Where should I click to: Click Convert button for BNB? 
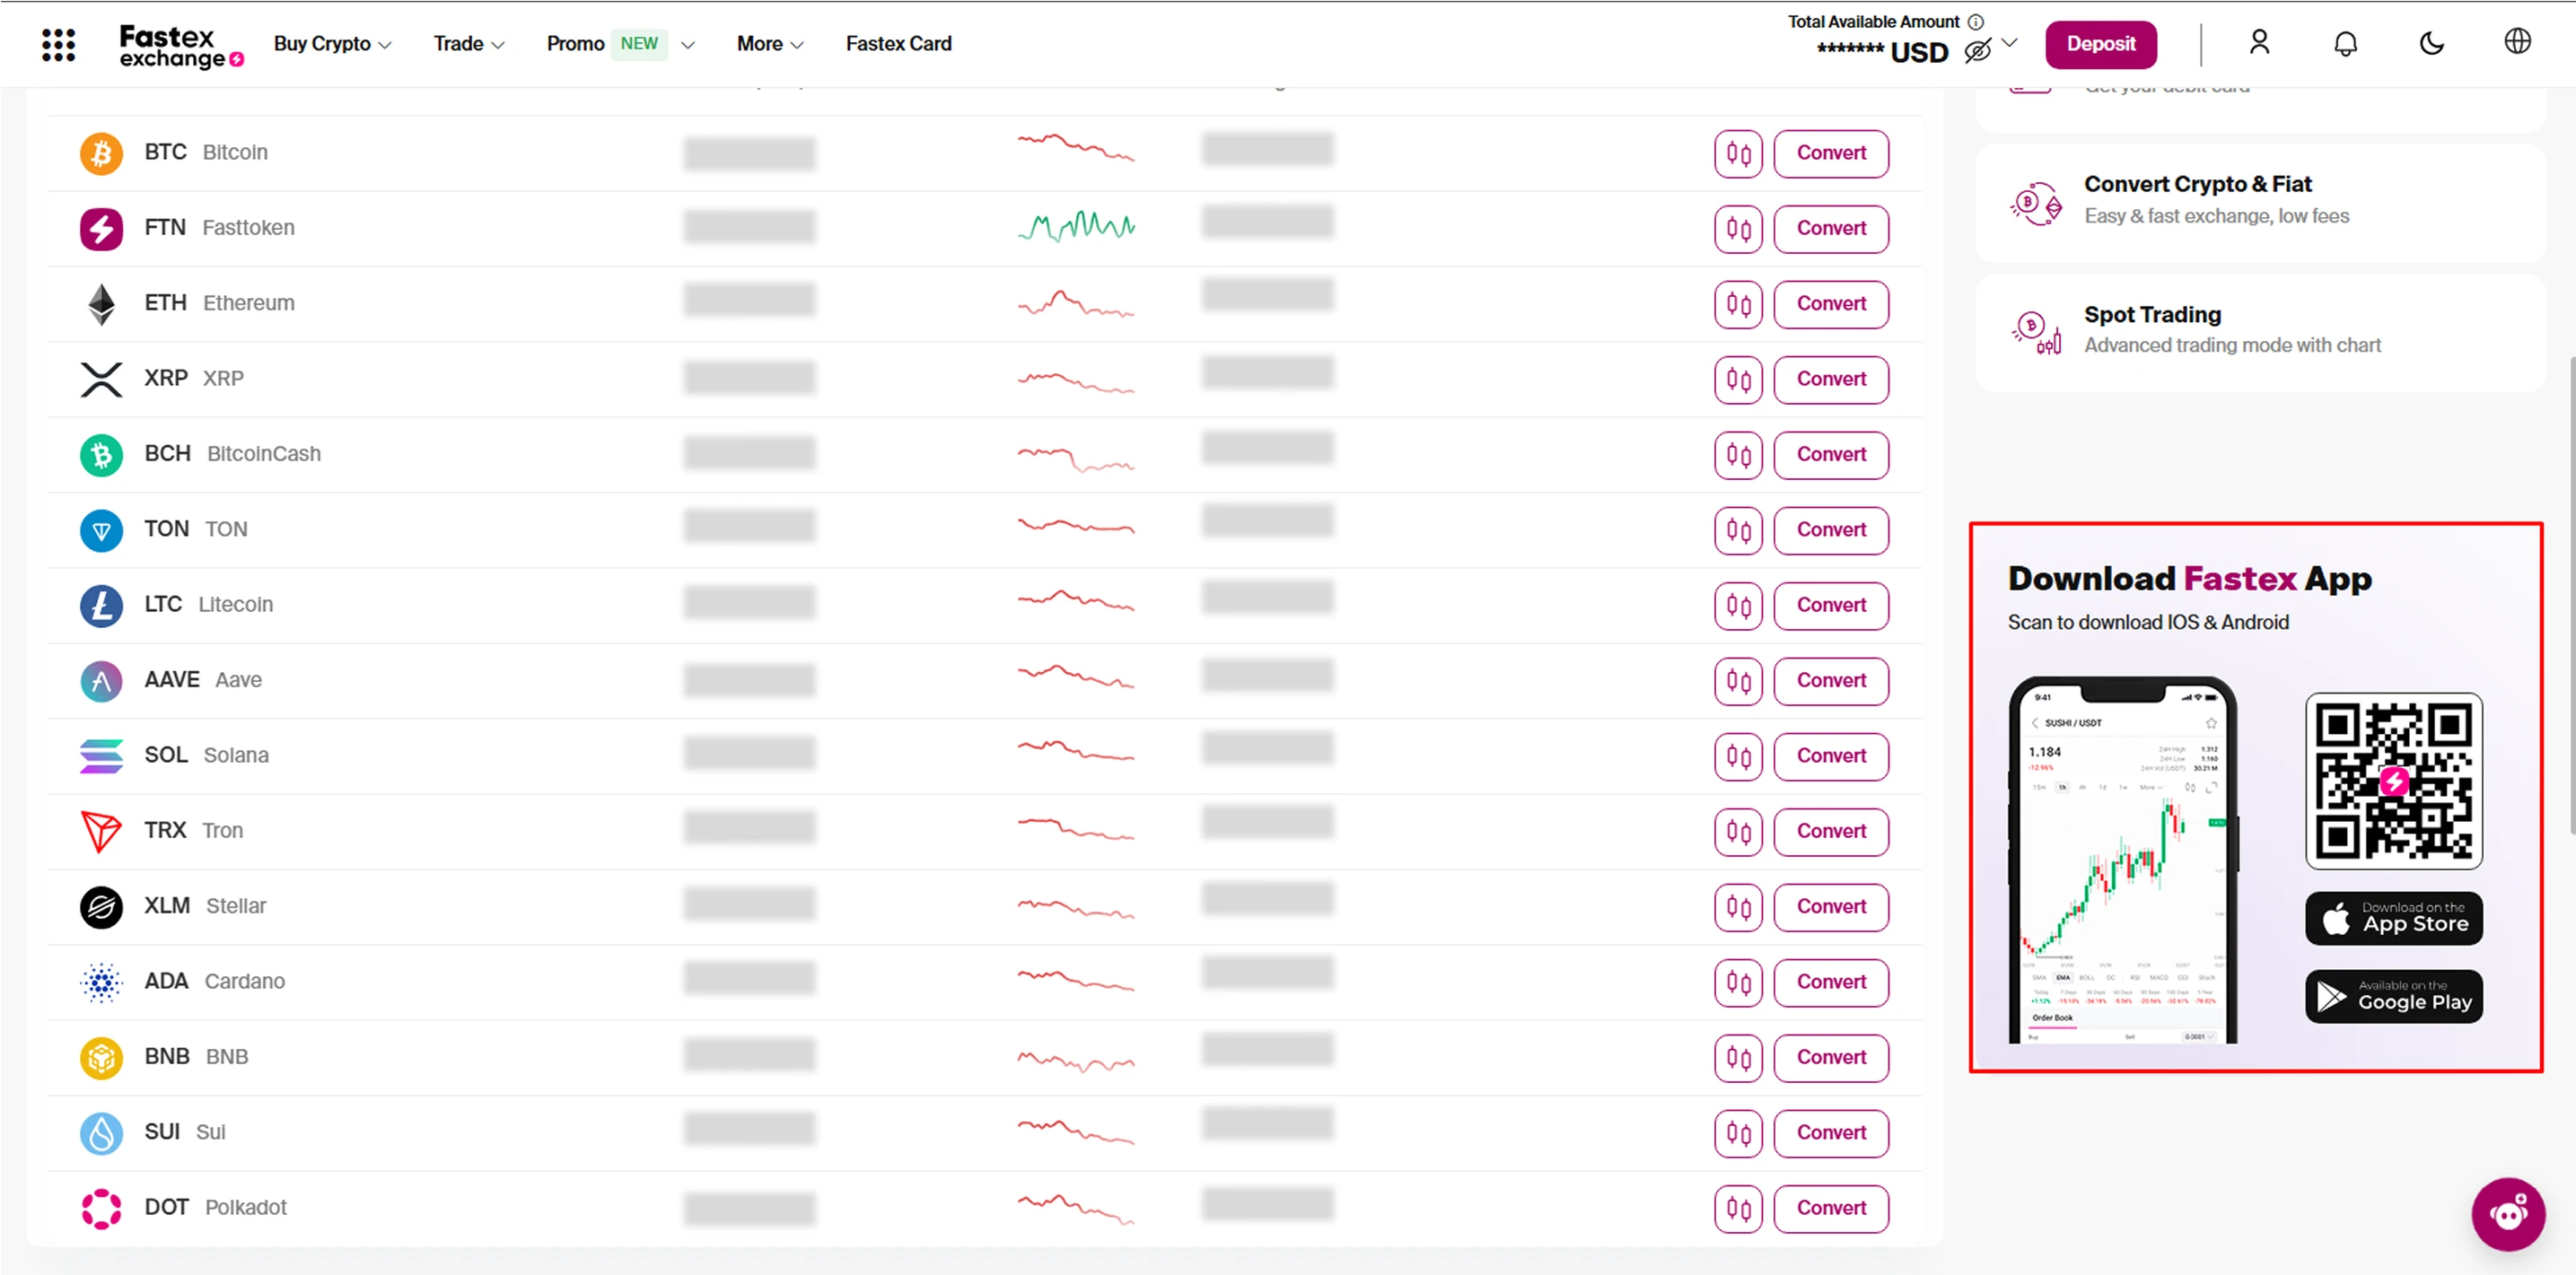point(1830,1058)
